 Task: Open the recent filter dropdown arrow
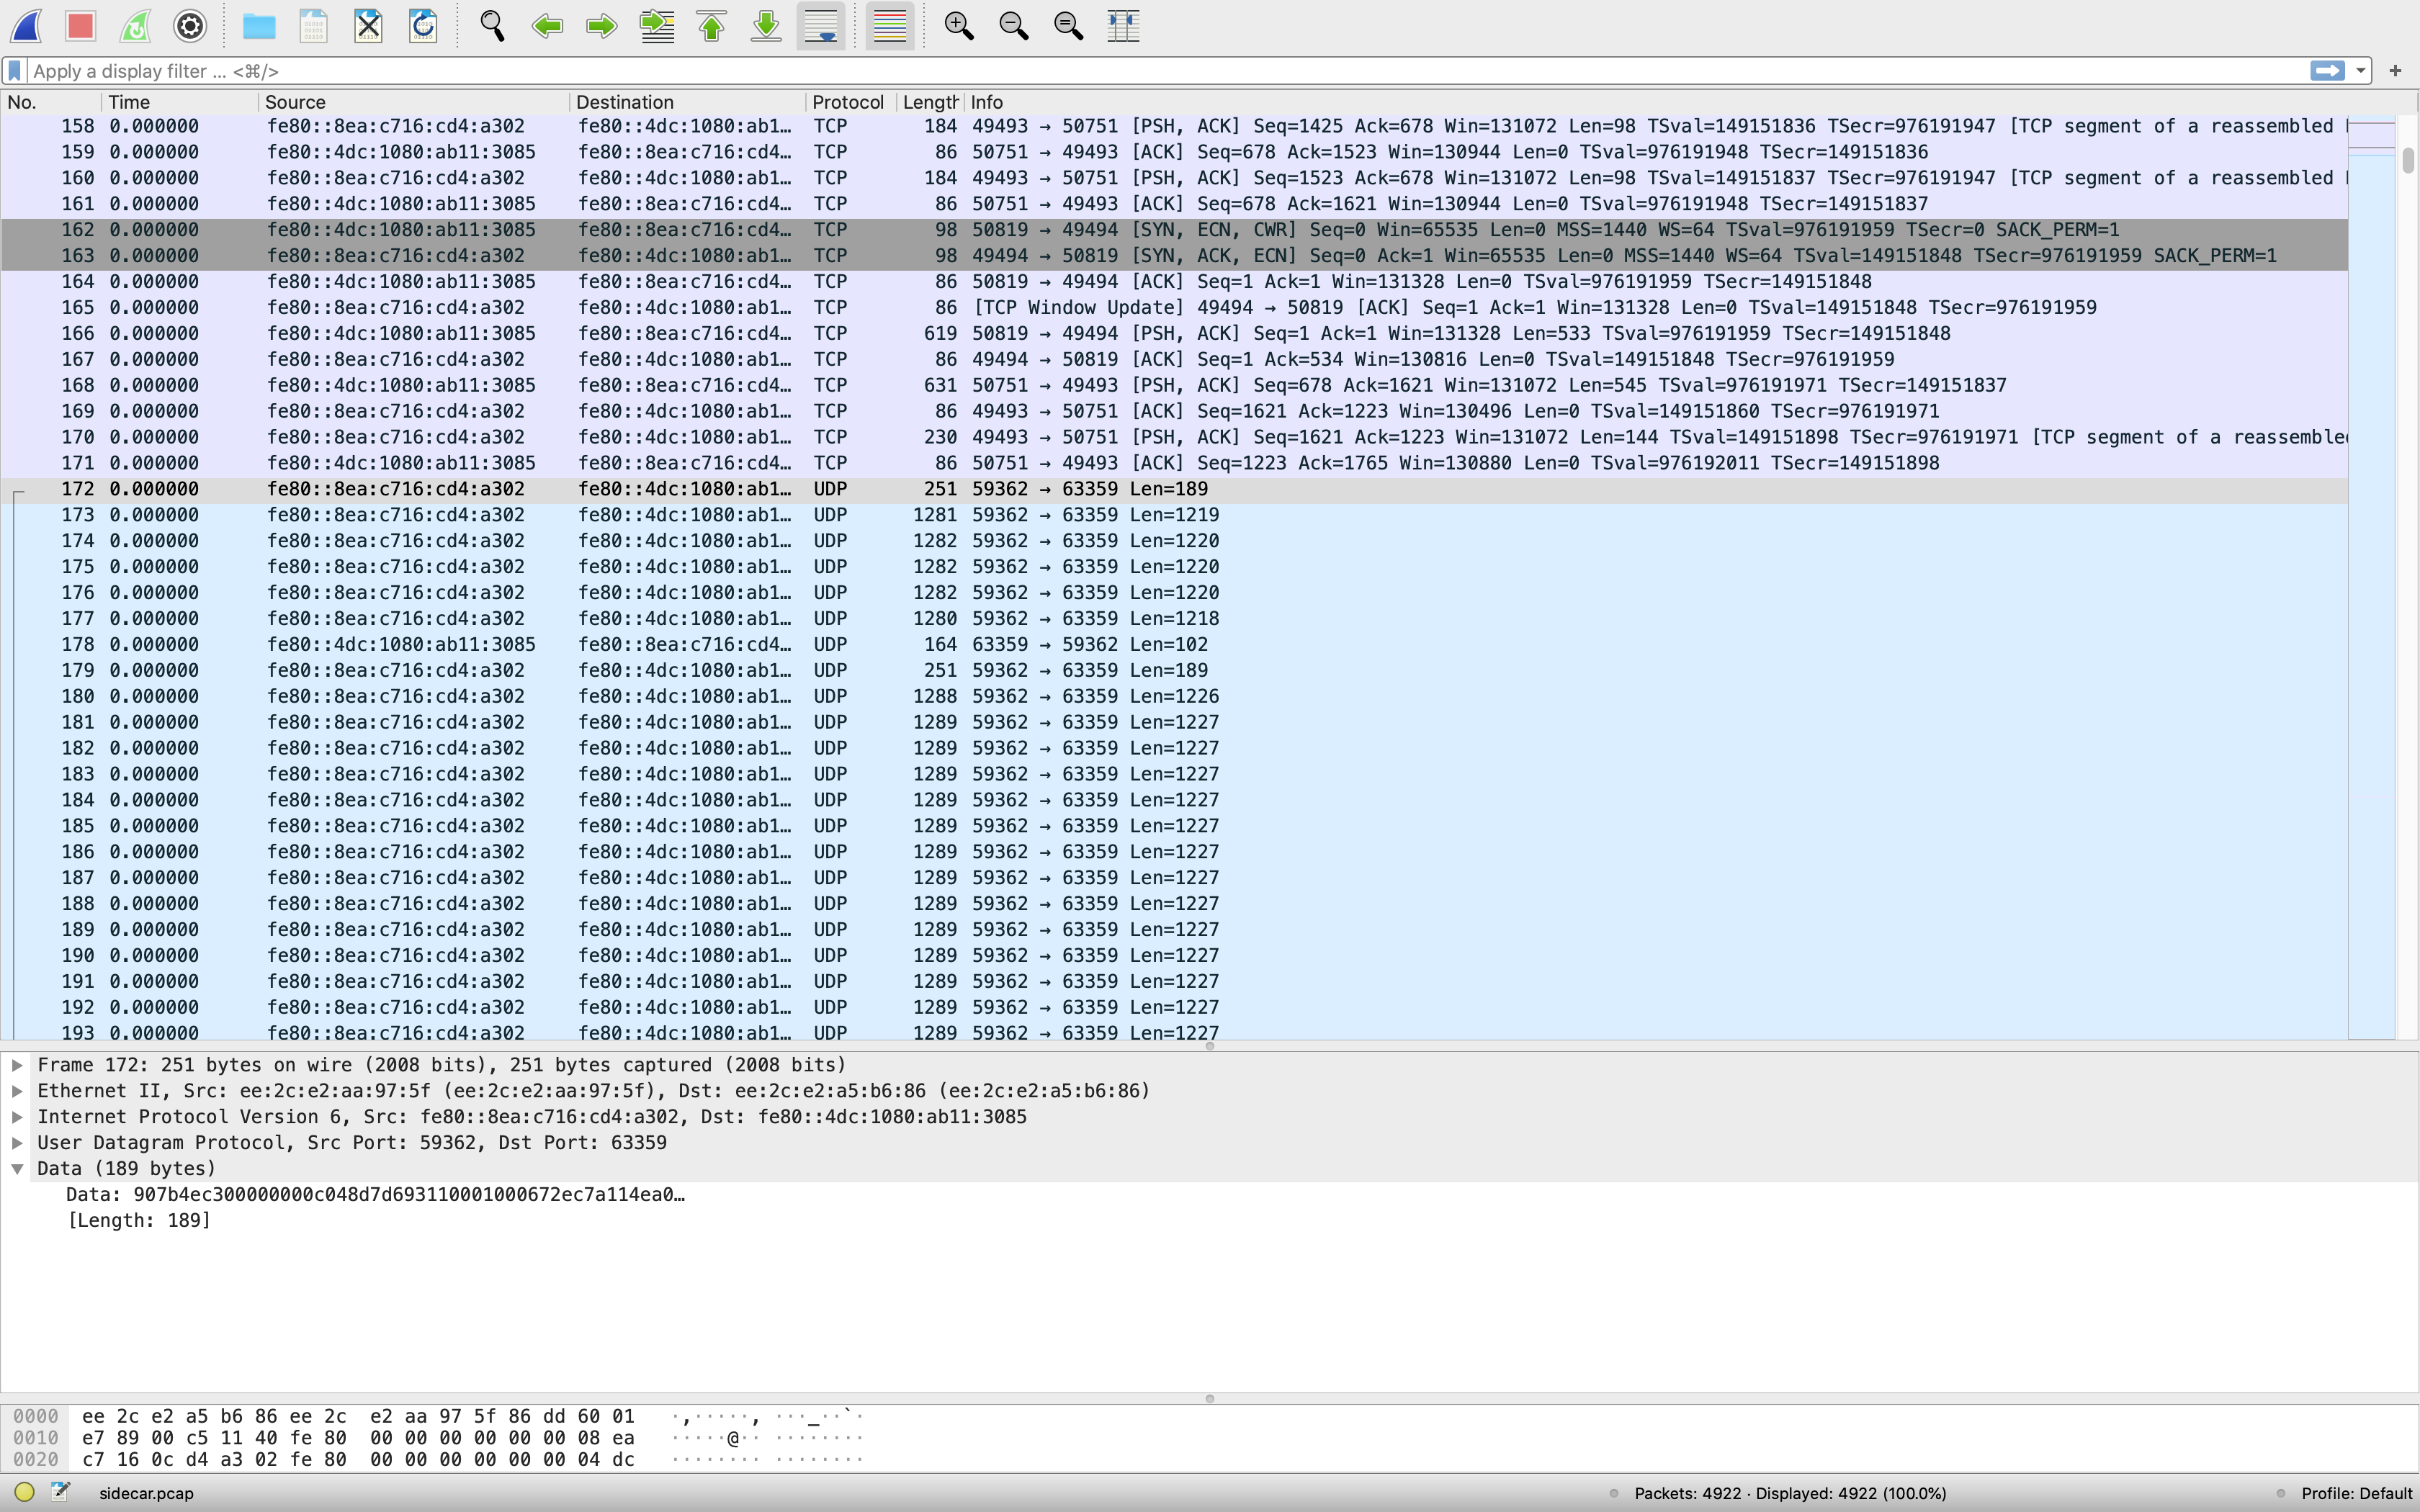pos(2361,71)
